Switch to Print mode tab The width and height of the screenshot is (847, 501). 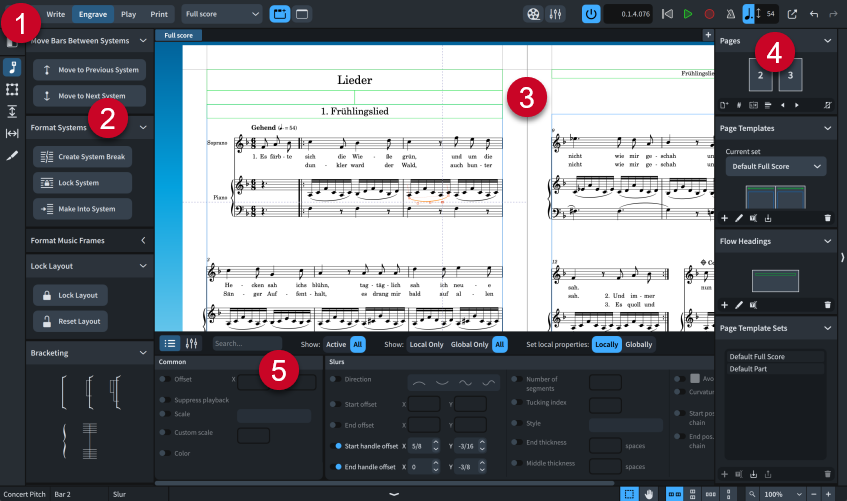tap(158, 15)
